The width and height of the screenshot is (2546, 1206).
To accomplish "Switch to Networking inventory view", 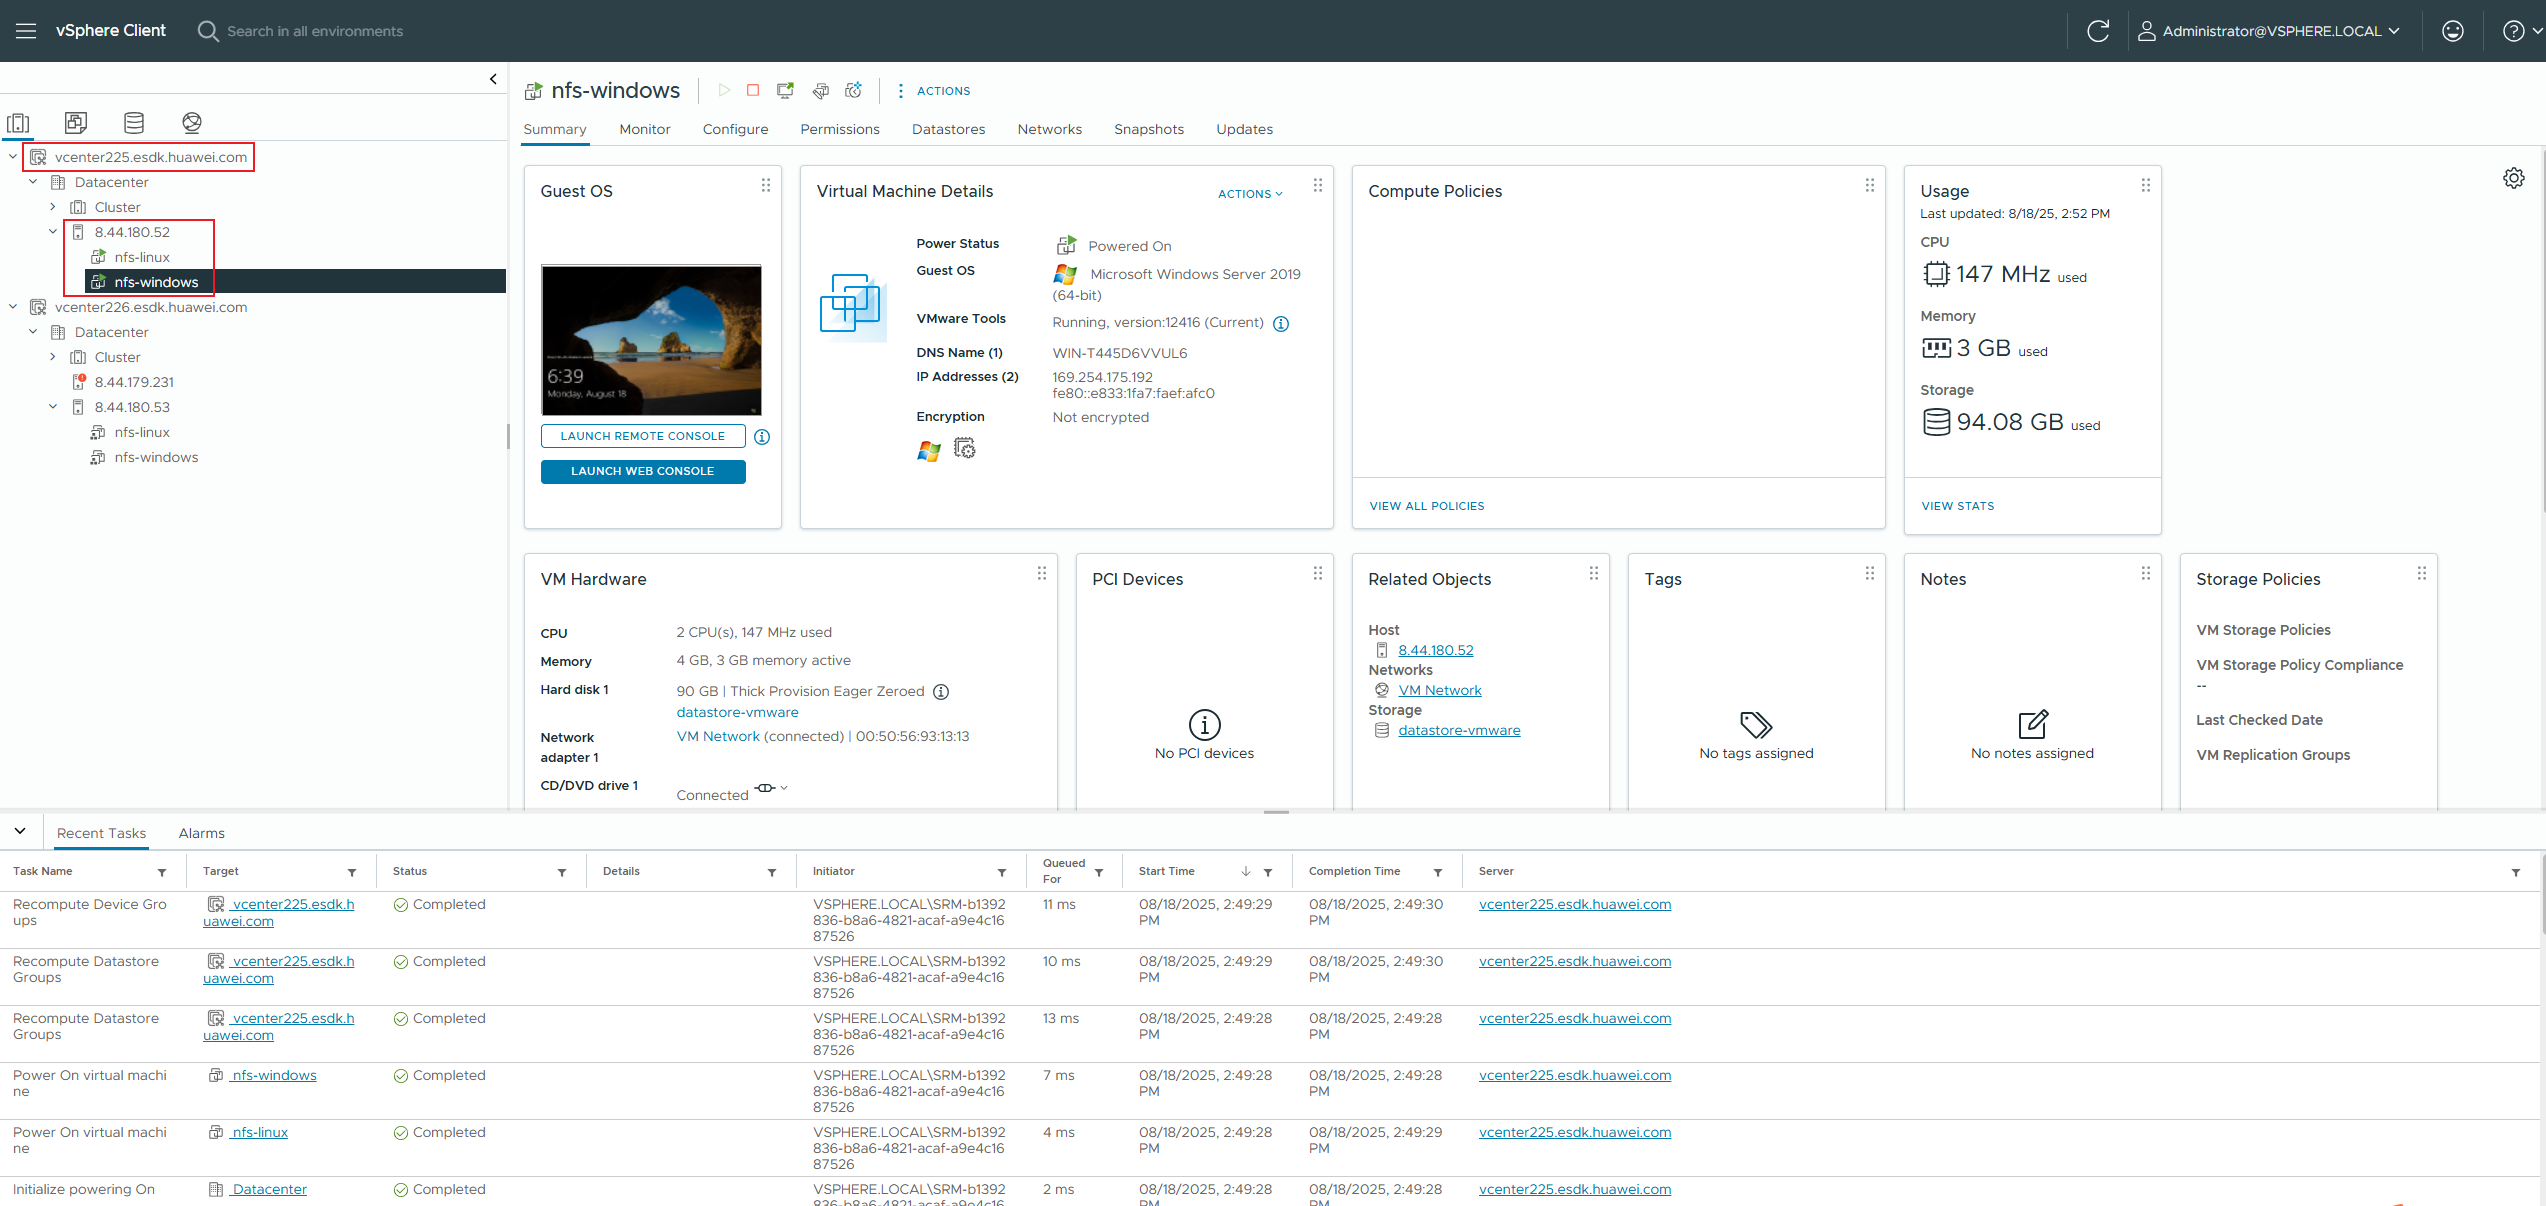I will 192,123.
